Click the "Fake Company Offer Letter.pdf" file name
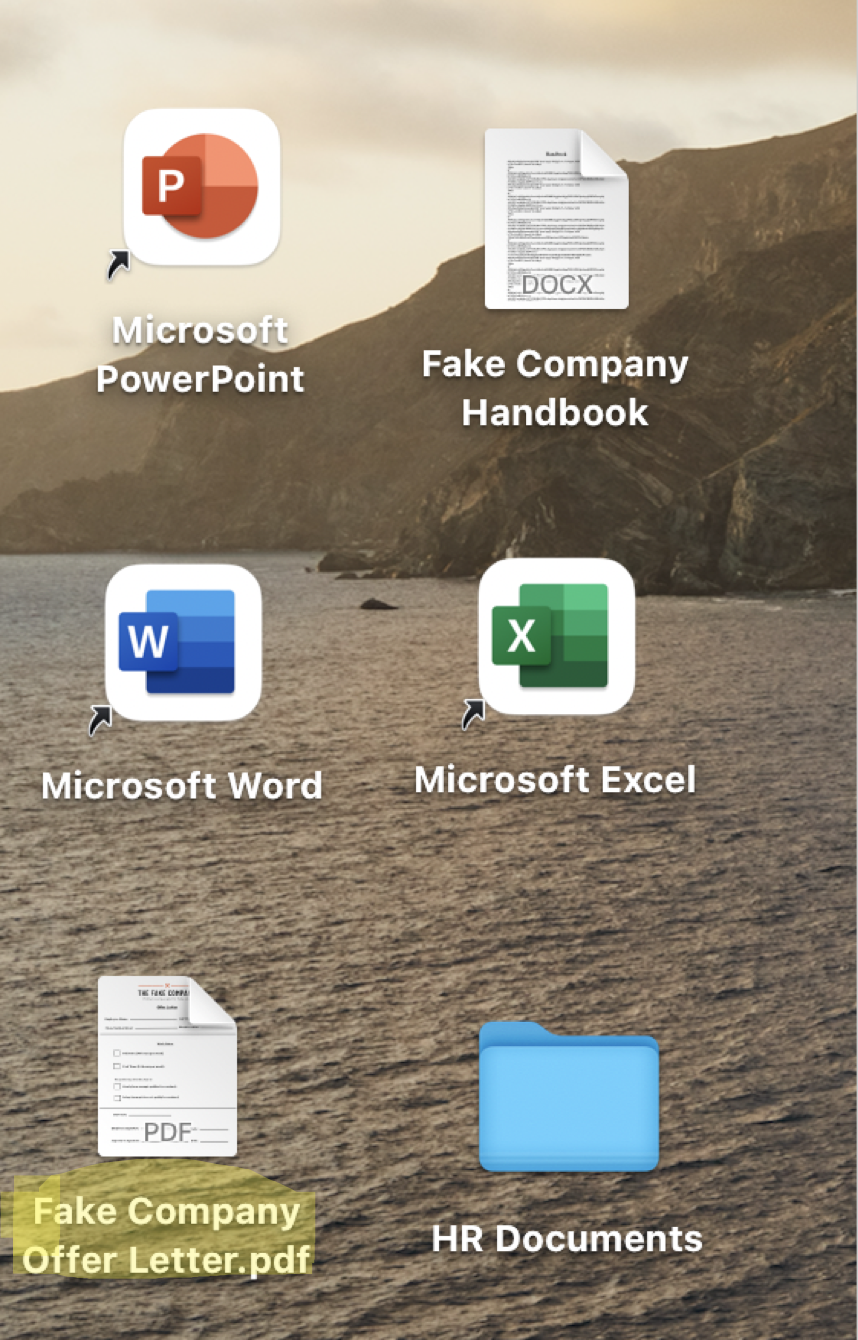 click(166, 1235)
